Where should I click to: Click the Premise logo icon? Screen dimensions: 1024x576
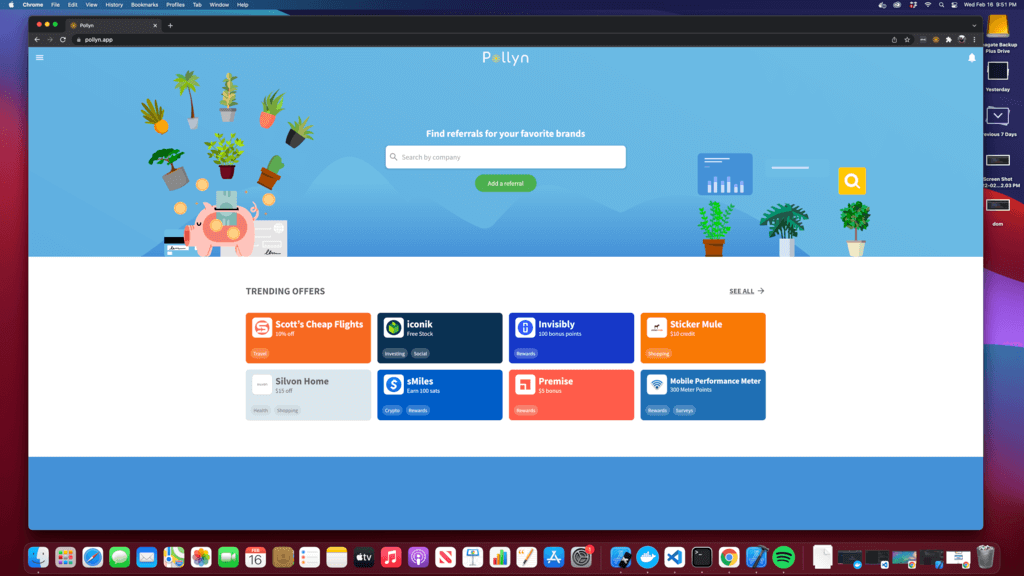coord(525,385)
